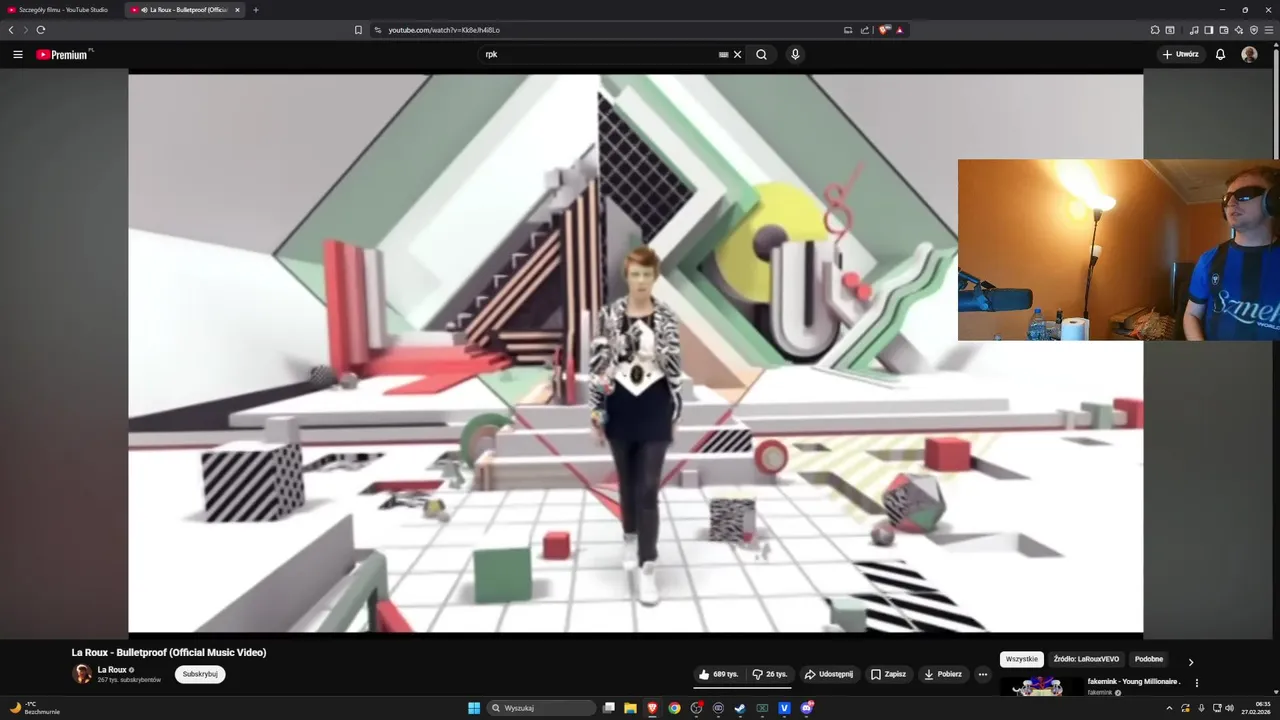The height and width of the screenshot is (720, 1280).
Task: Open clock showing 06:35 27.02.2026
Action: click(1256, 708)
